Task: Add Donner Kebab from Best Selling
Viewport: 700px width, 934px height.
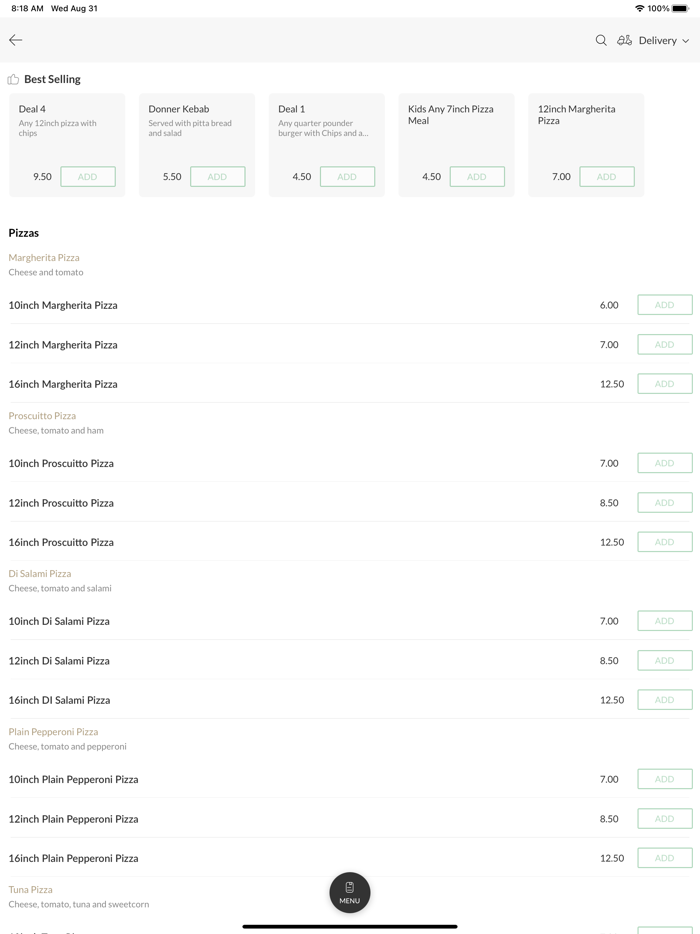Action: click(217, 176)
